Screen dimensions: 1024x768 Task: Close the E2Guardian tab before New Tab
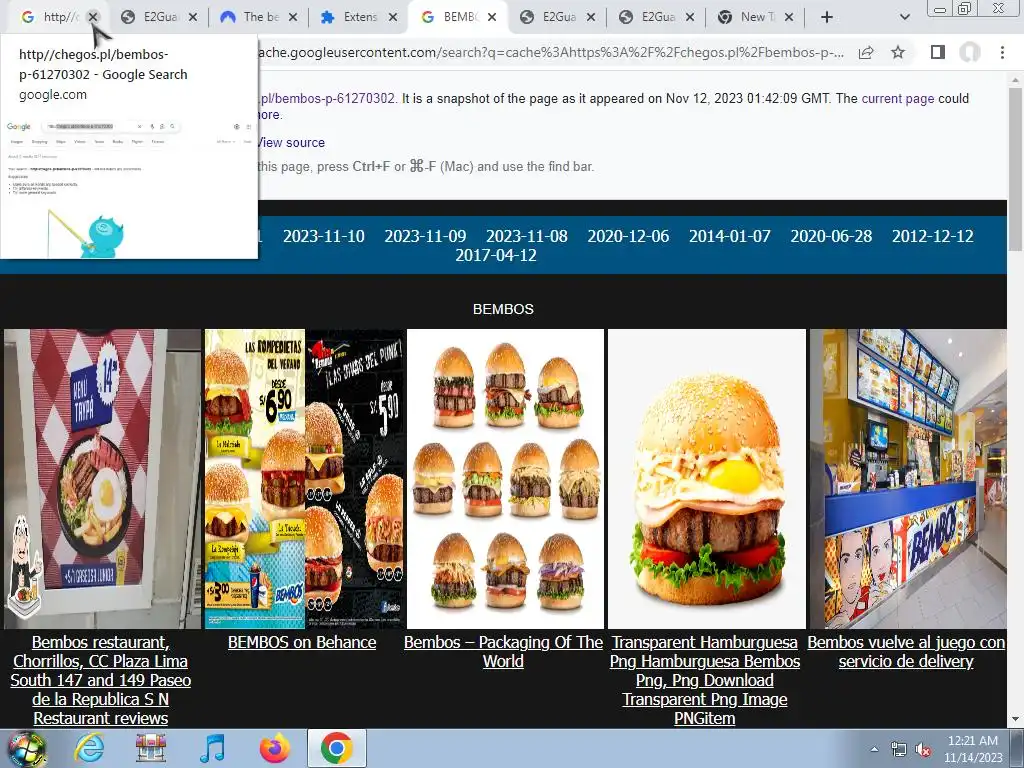point(690,17)
